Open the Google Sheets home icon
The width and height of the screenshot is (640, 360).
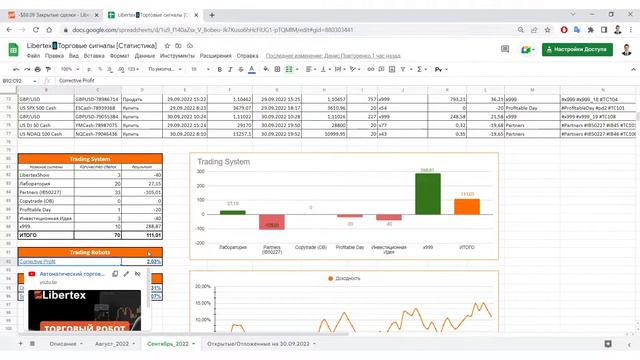[x=13, y=50]
